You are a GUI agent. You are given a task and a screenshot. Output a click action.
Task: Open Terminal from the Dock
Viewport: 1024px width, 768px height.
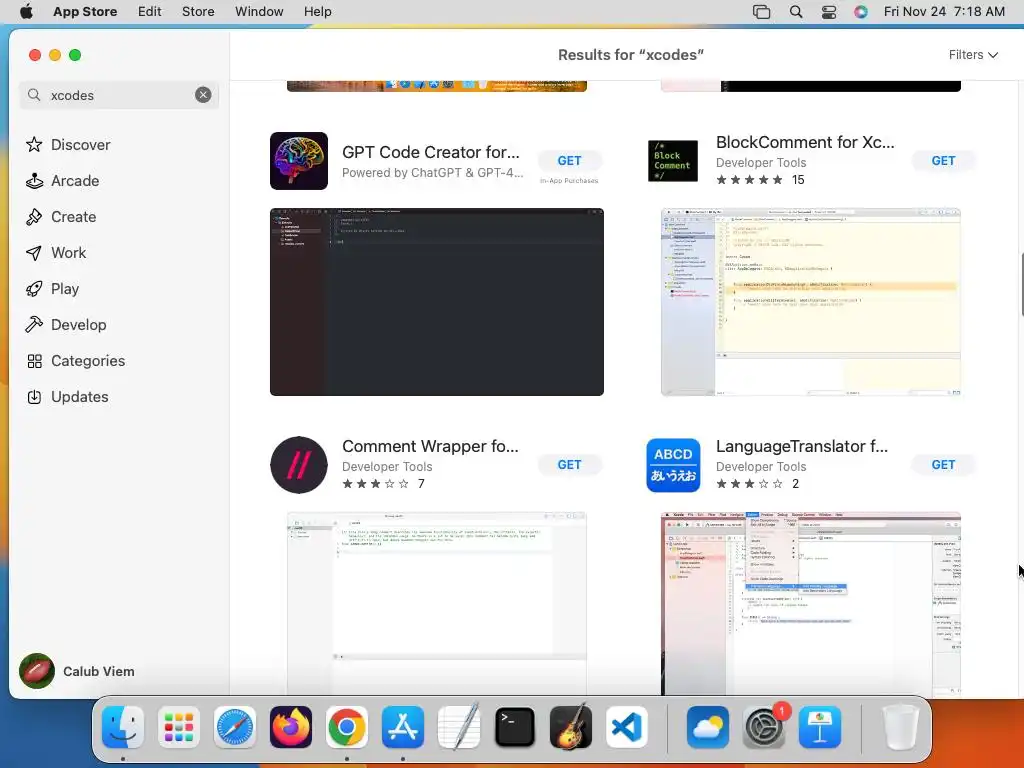[x=515, y=727]
